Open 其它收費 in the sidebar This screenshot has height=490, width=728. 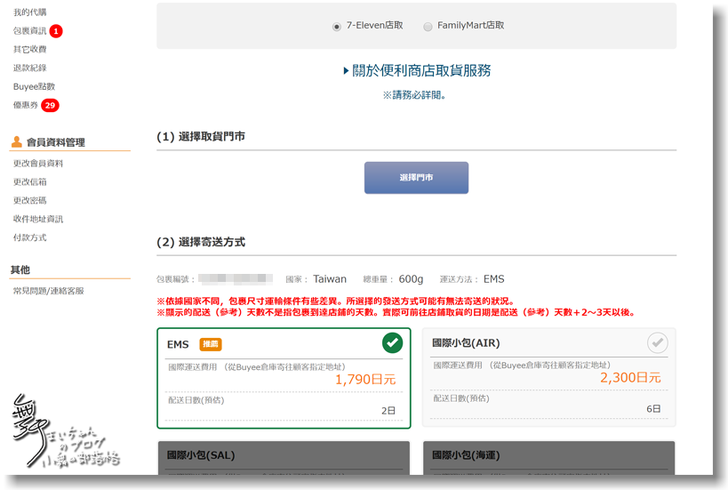(30, 49)
